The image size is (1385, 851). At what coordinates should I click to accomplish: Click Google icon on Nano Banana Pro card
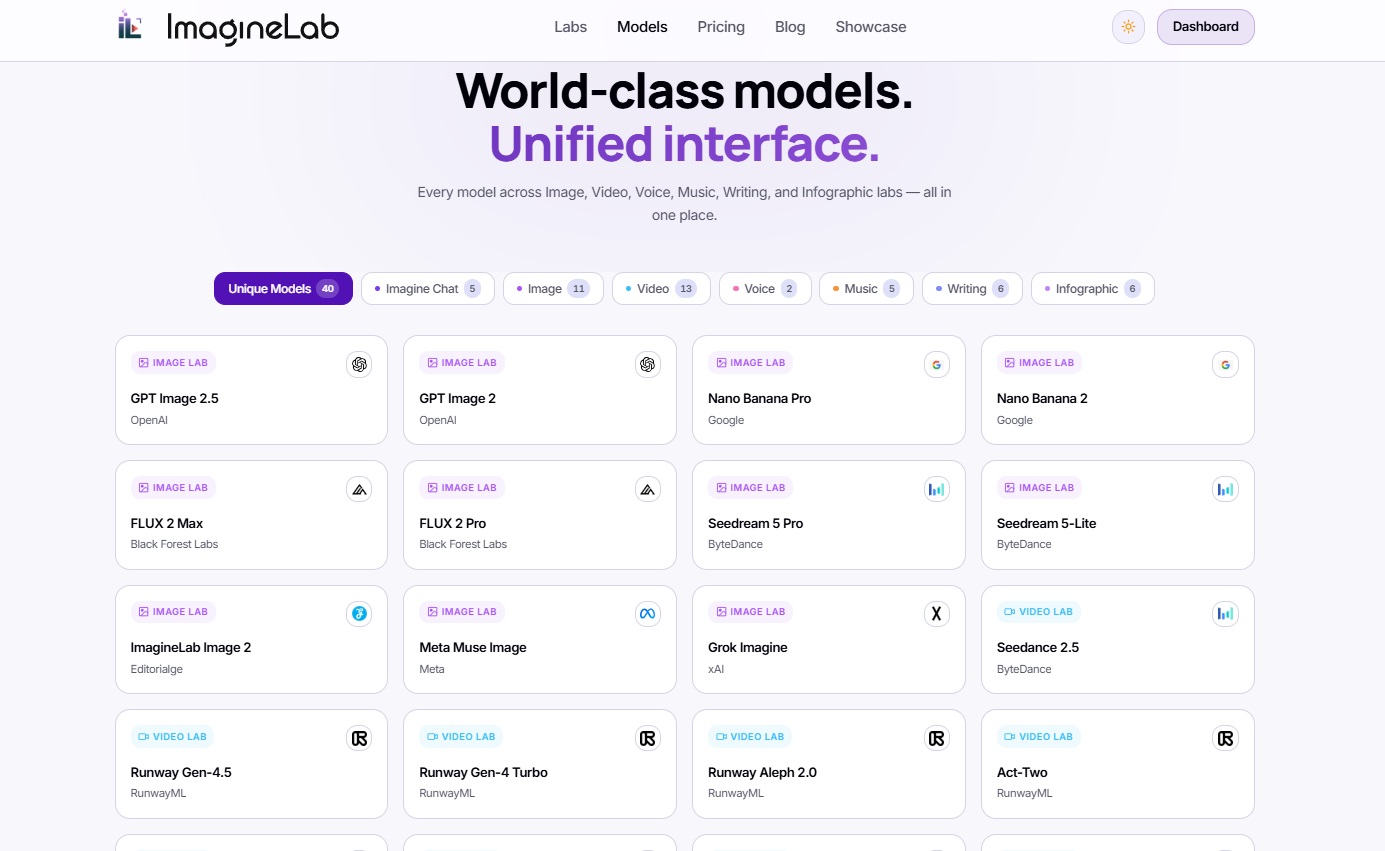point(937,364)
